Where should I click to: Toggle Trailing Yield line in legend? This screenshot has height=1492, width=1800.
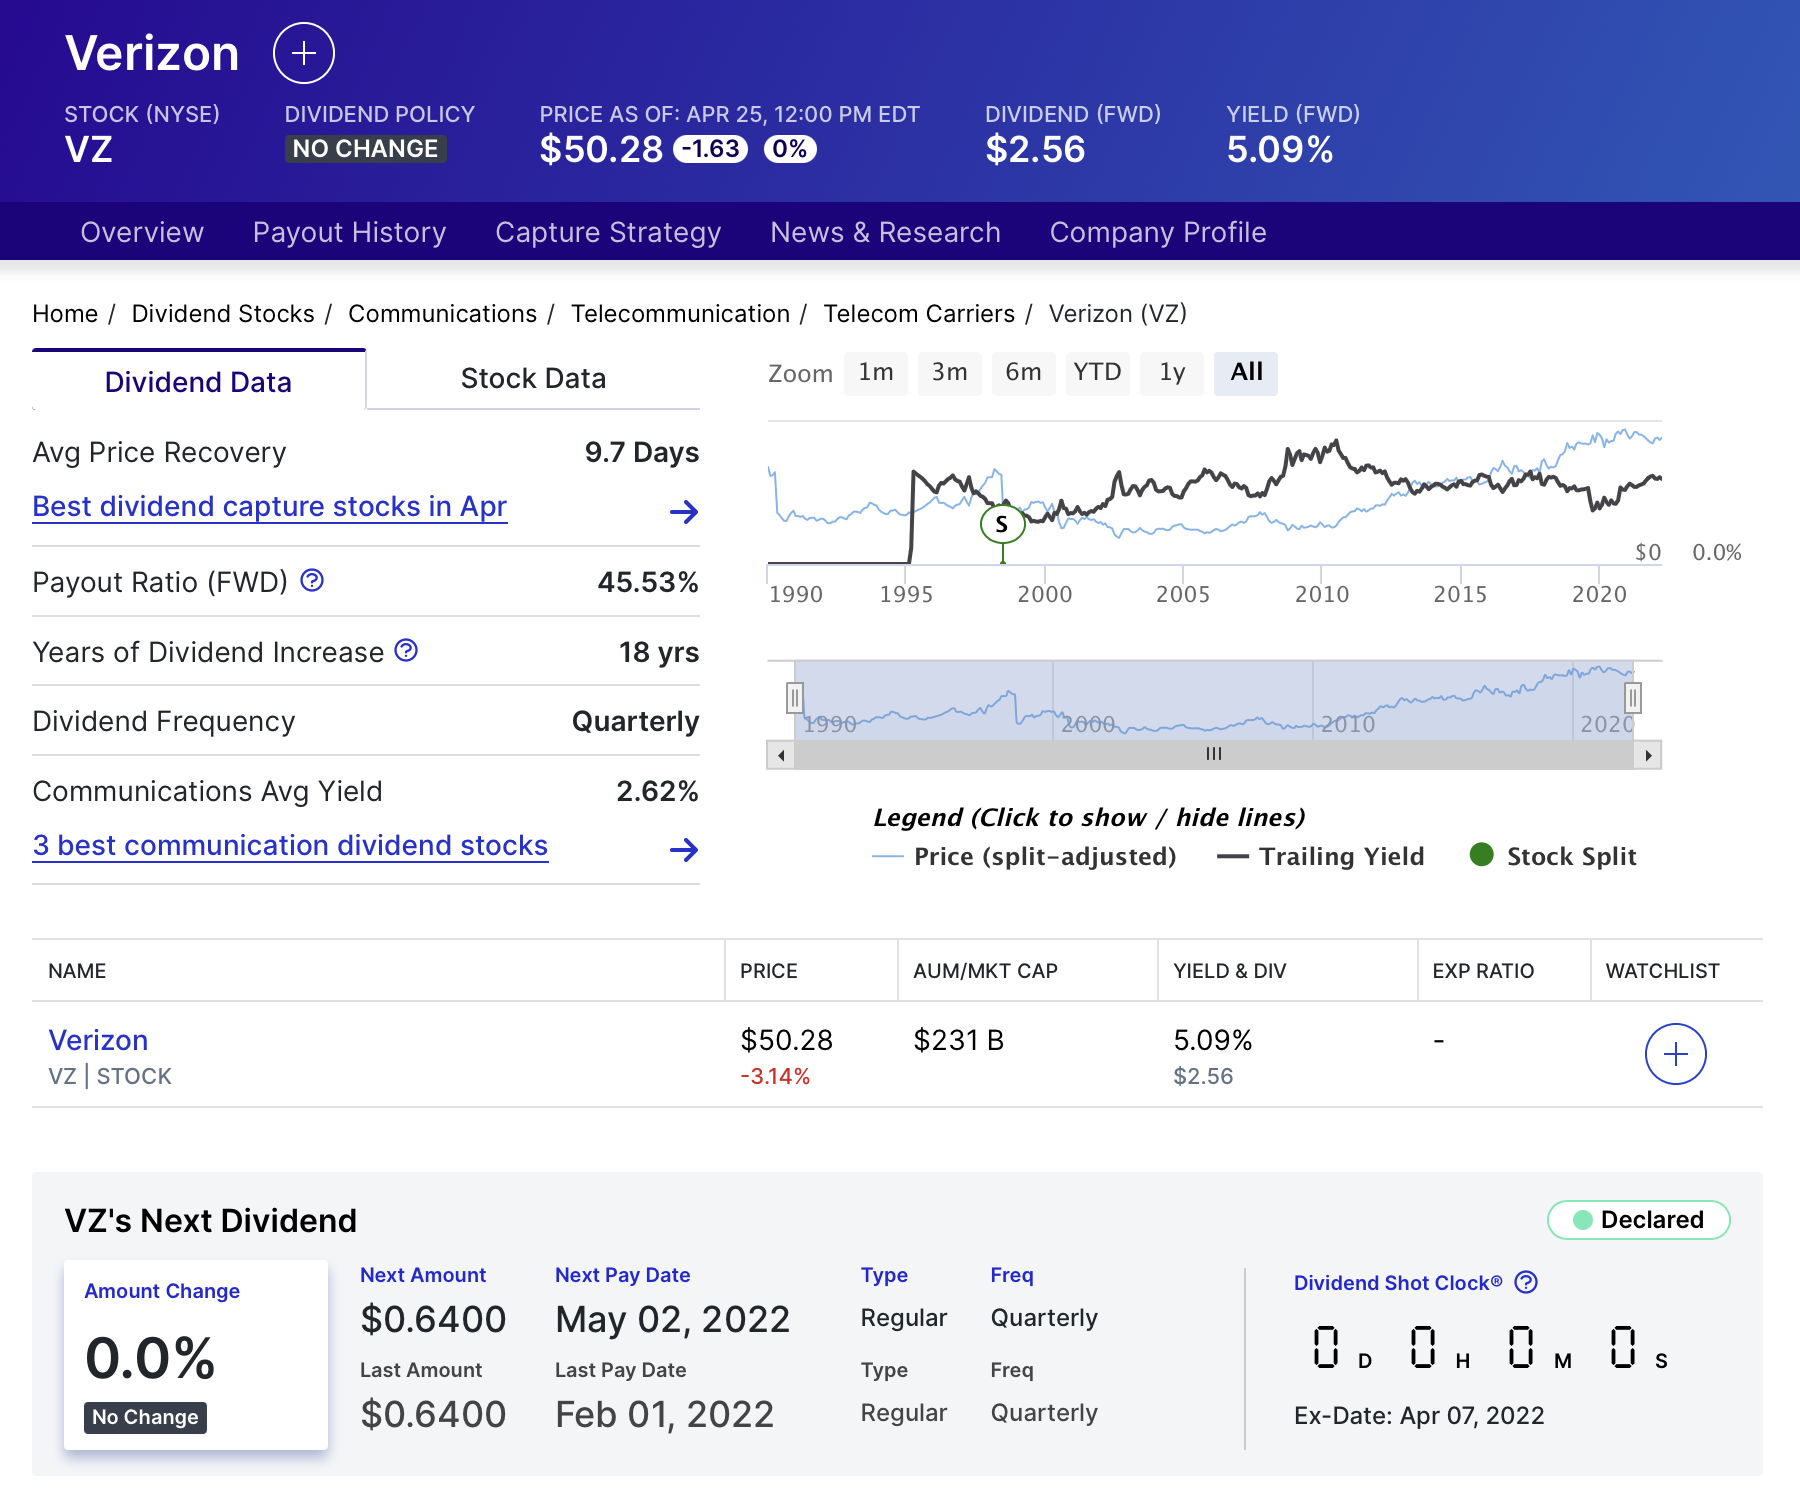[1320, 857]
